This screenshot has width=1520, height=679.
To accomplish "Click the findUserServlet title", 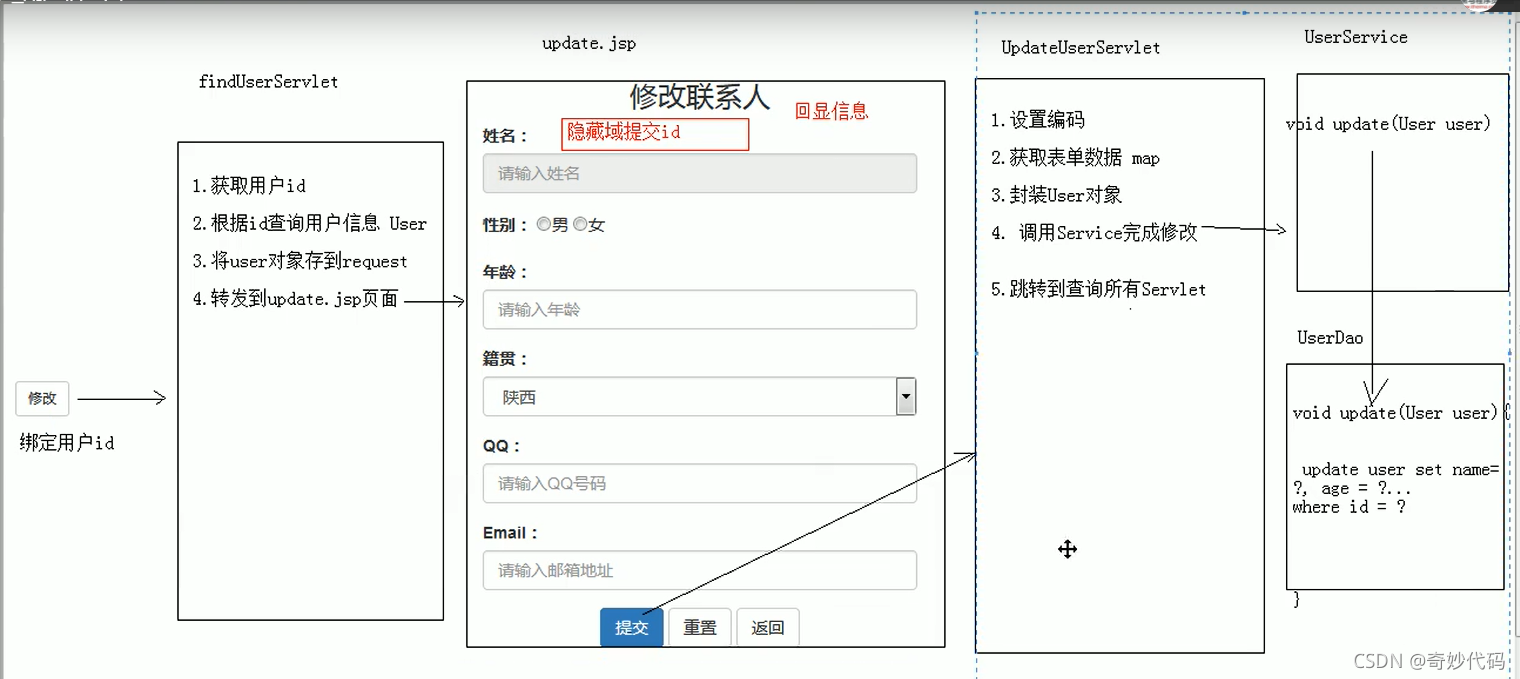I will pyautogui.click(x=268, y=82).
